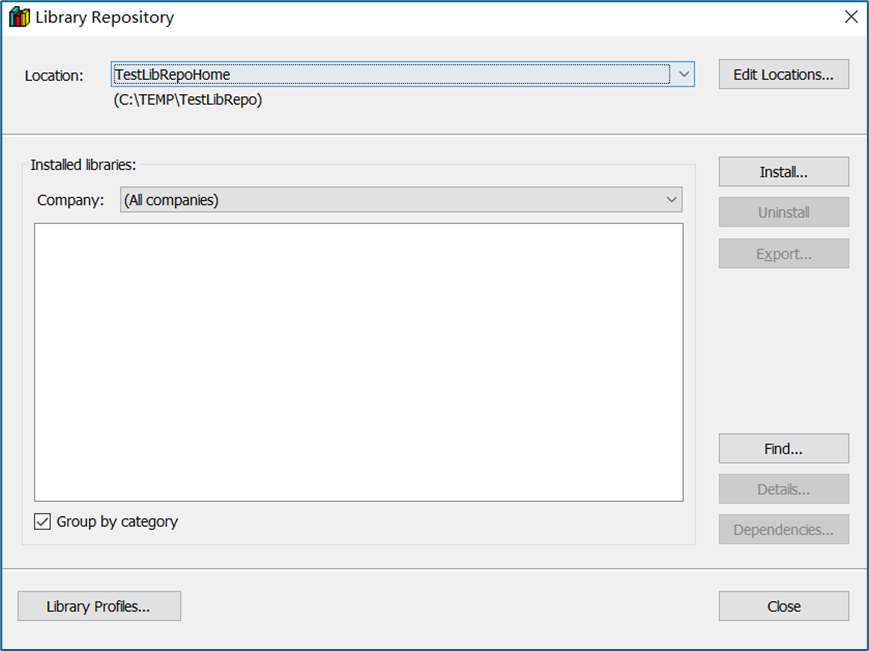
Task: Open Library Profiles... settings
Action: (x=99, y=606)
